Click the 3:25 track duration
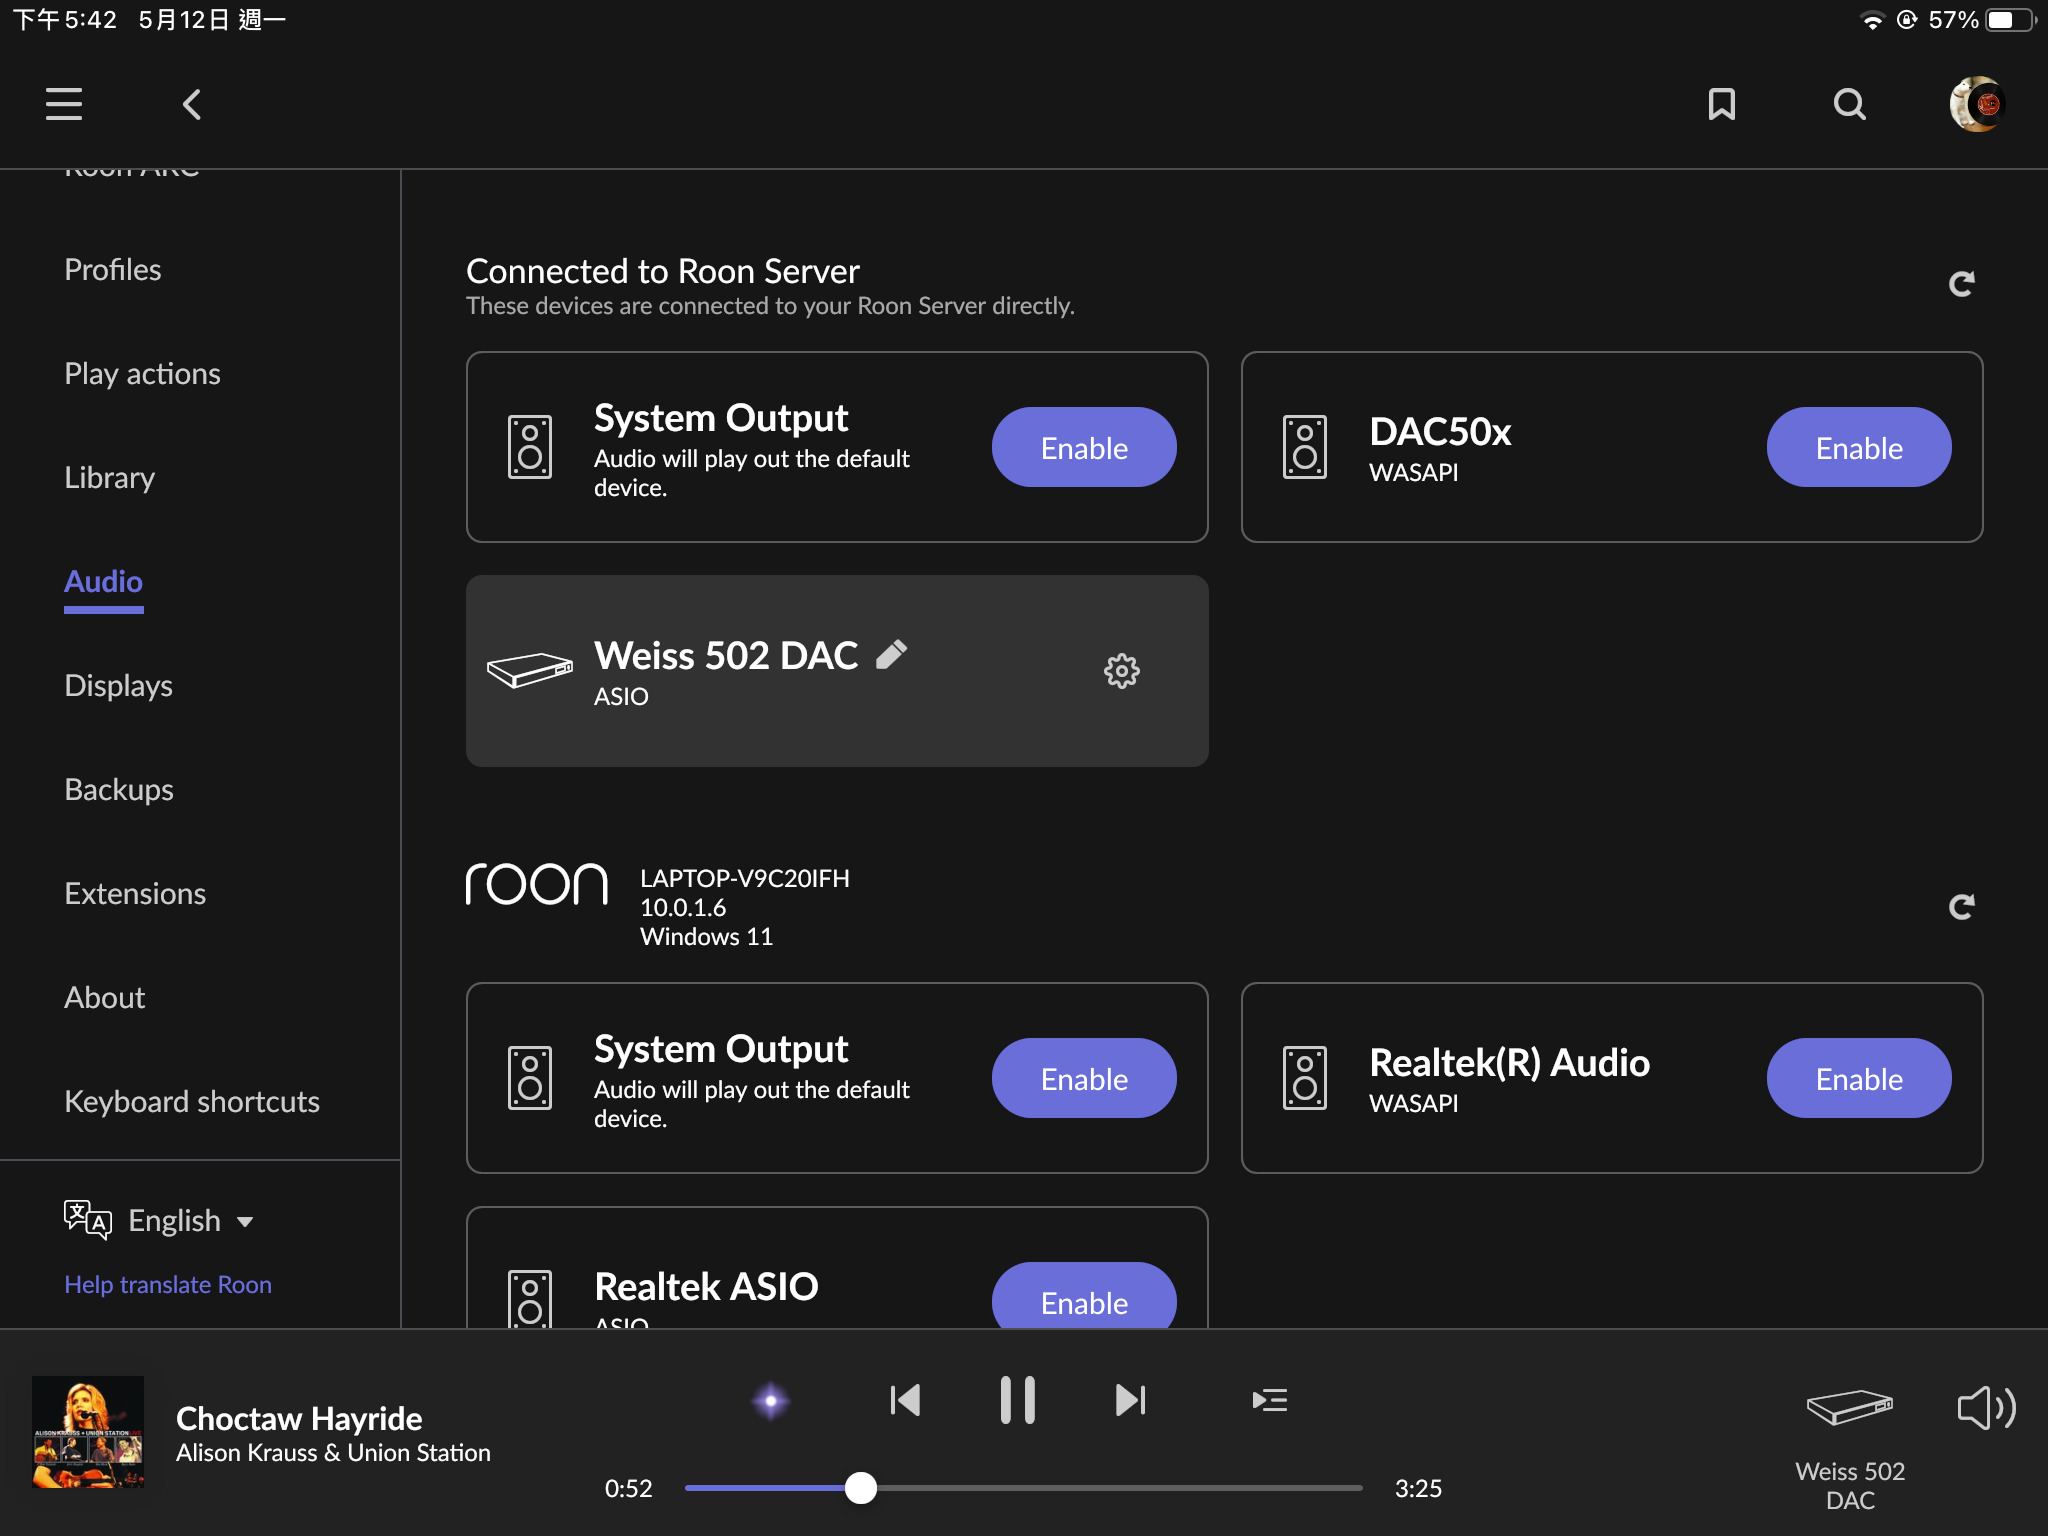This screenshot has height=1536, width=2048. click(1418, 1488)
